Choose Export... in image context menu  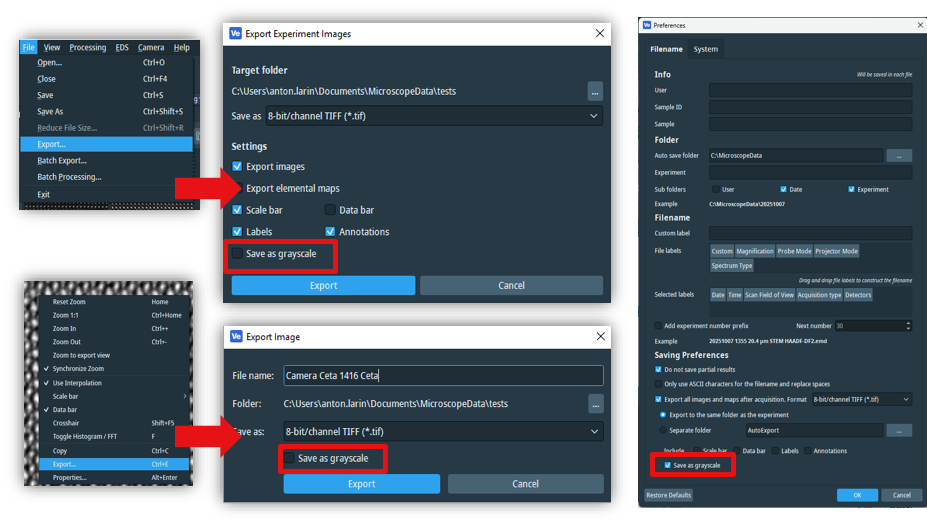115,465
